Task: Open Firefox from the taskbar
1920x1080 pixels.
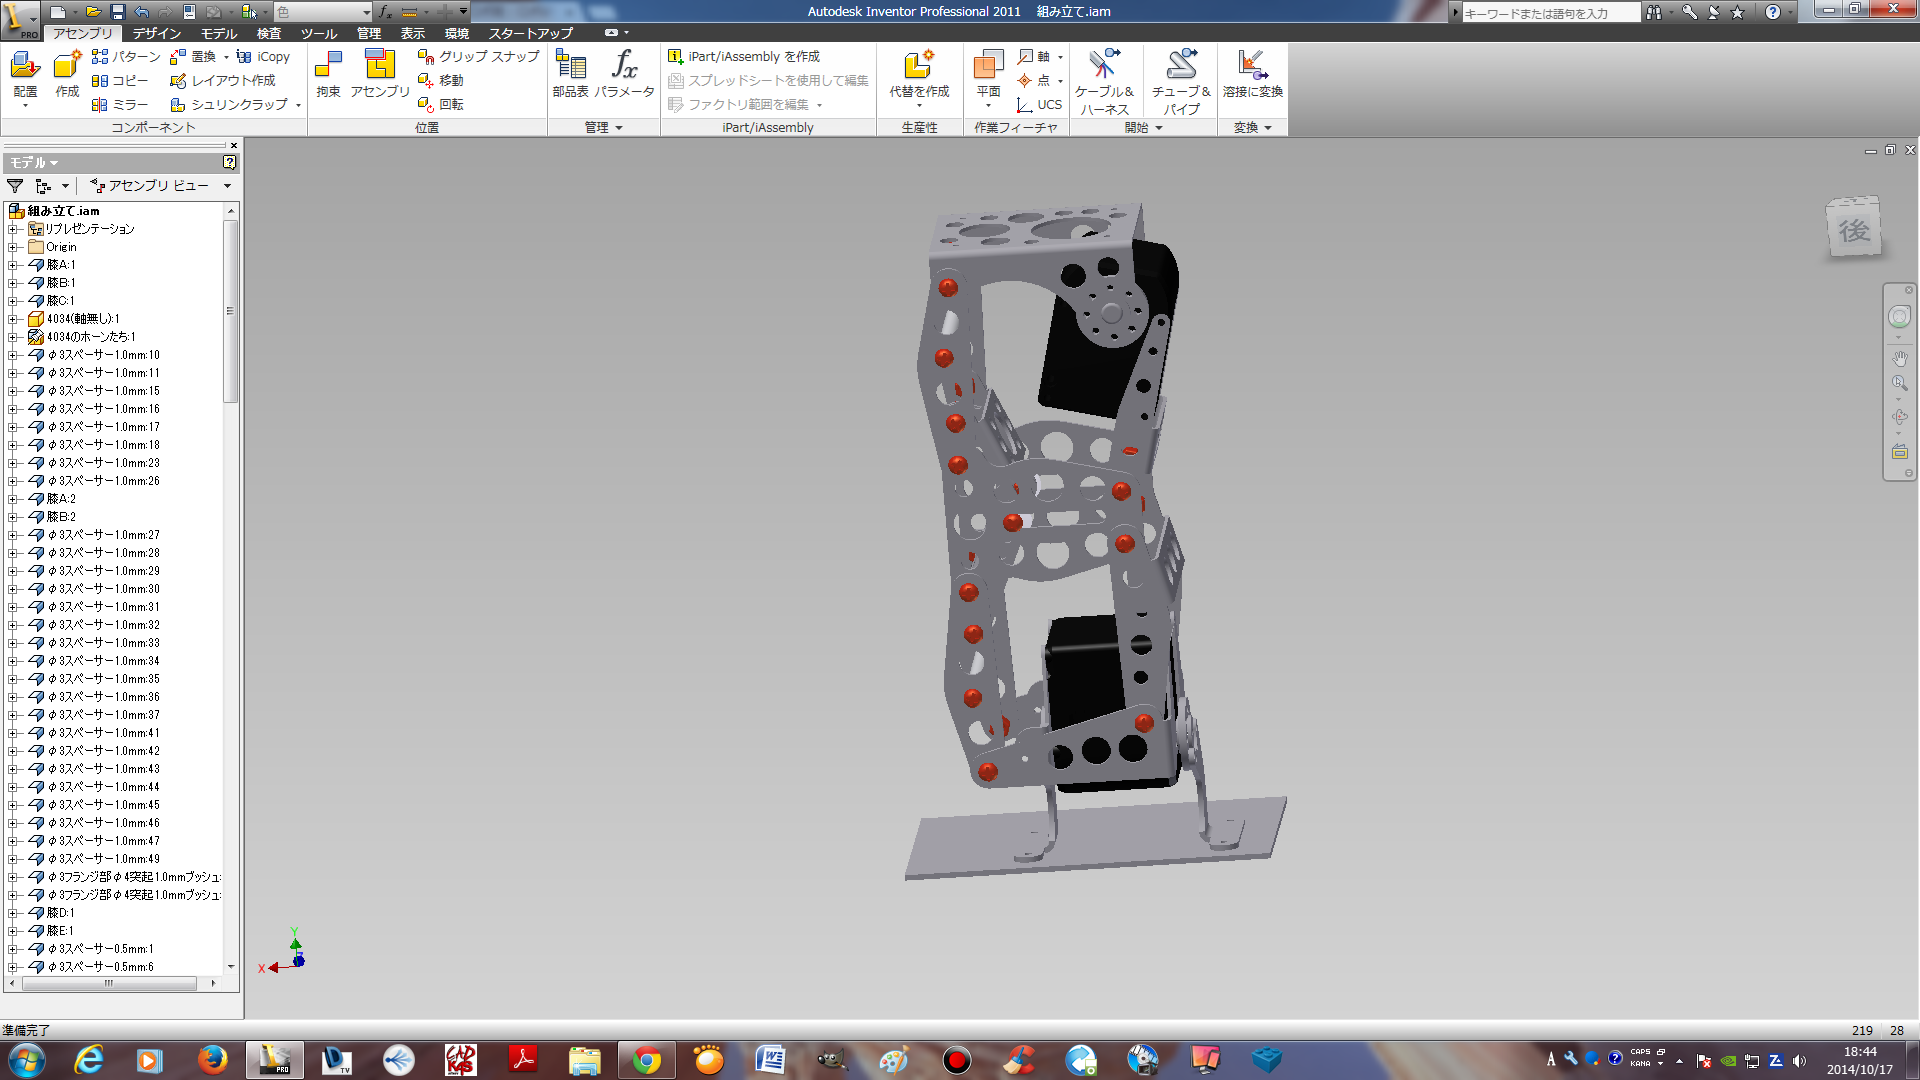Action: 212,1060
